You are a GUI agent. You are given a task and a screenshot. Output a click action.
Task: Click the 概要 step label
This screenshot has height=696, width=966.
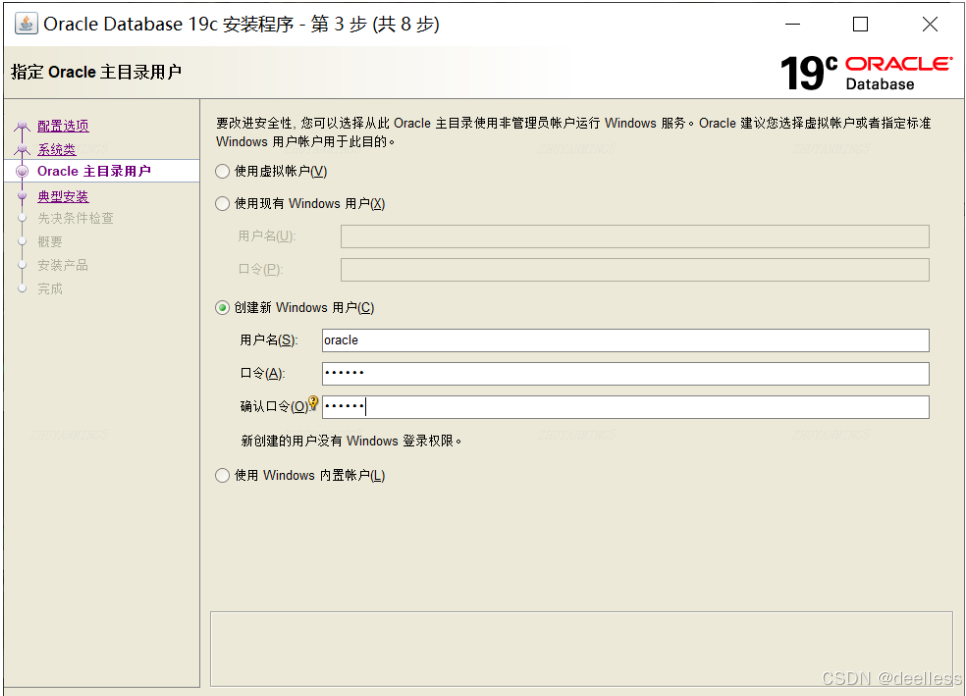coord(50,241)
